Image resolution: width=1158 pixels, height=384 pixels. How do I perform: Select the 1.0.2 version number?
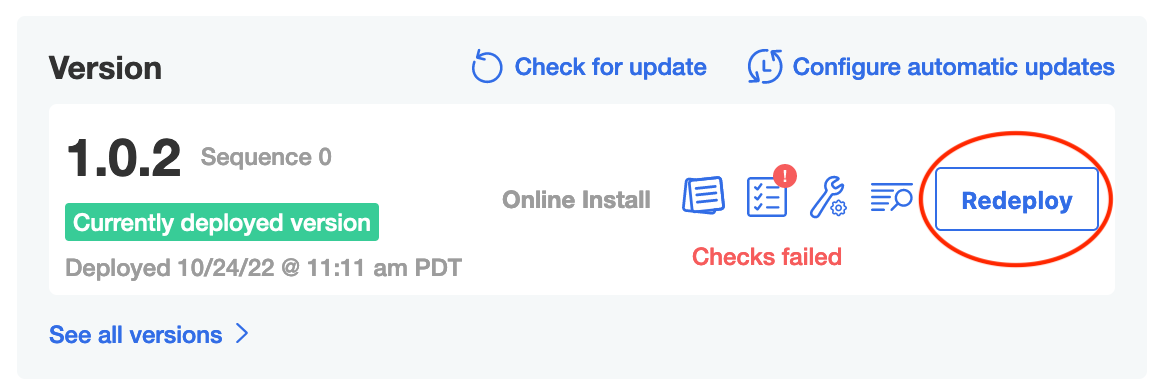[123, 159]
